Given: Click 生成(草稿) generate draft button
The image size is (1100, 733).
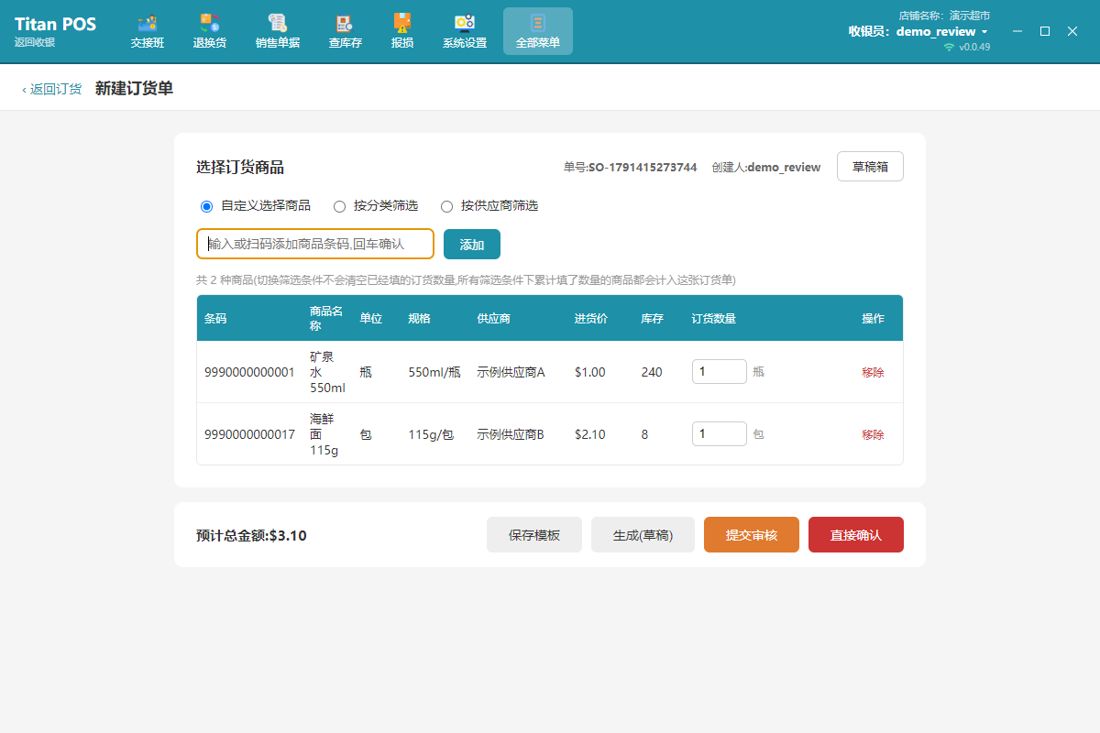Looking at the screenshot, I should tap(643, 535).
